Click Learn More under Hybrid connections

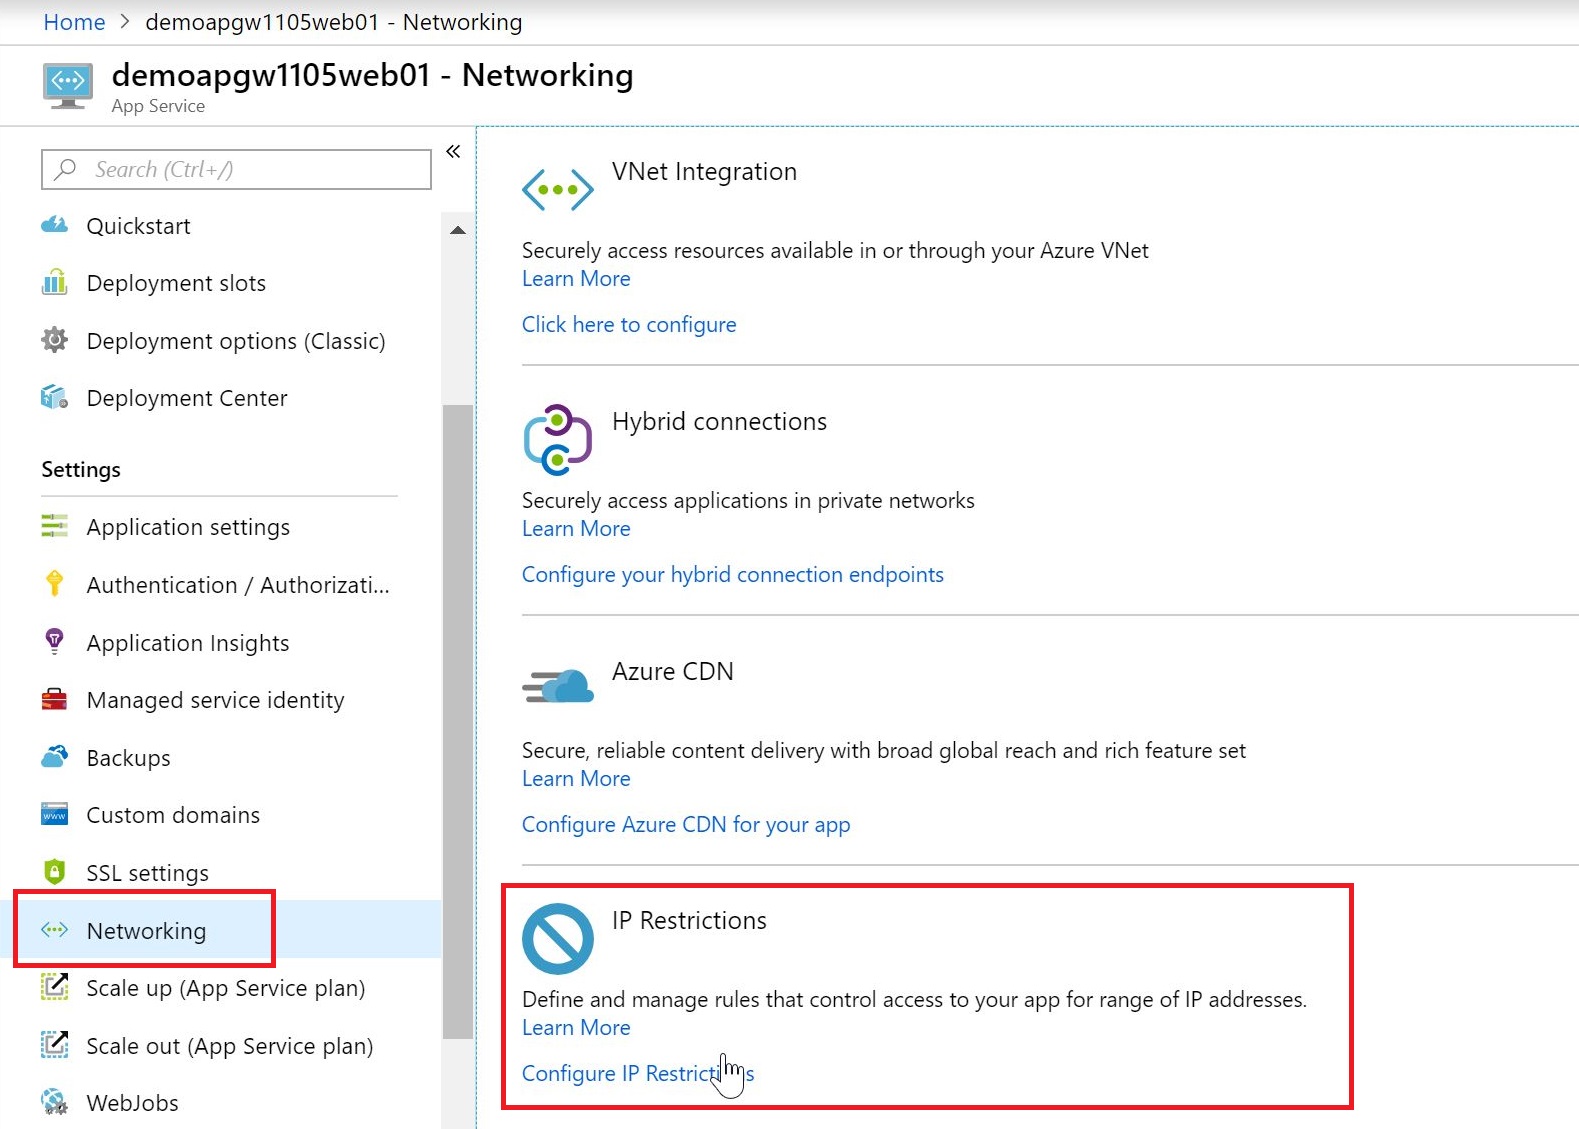[576, 529]
